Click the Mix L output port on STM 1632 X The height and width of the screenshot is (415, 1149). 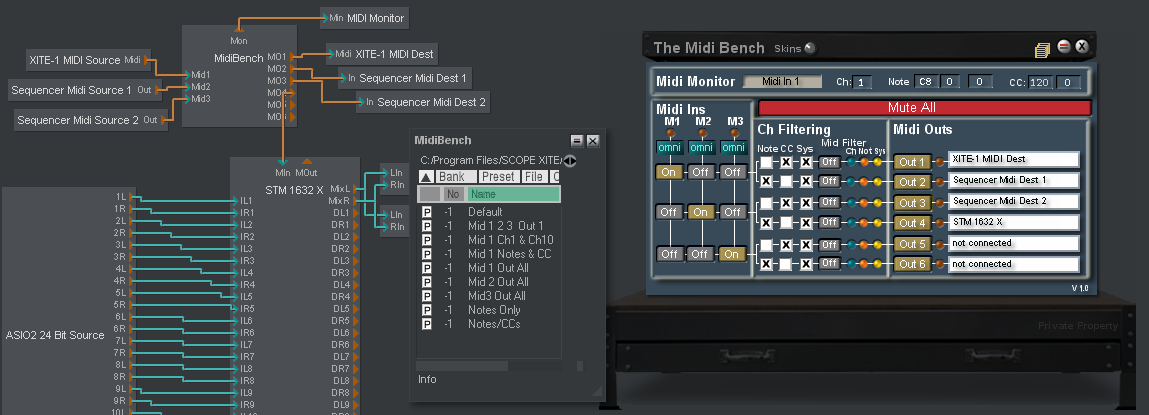click(357, 188)
